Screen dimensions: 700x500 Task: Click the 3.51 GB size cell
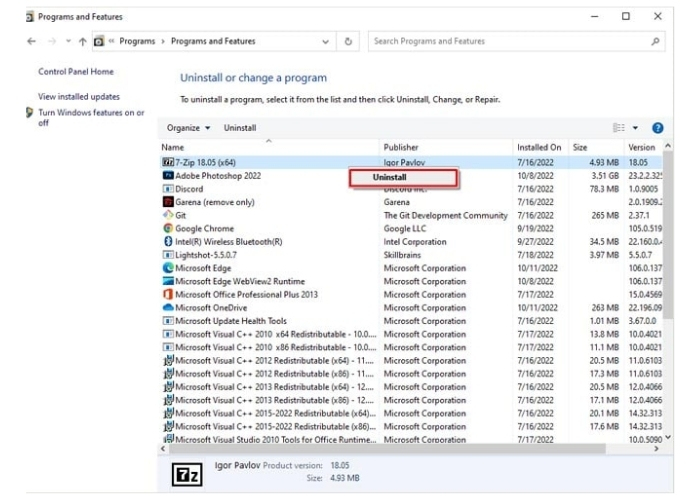[x=605, y=175]
